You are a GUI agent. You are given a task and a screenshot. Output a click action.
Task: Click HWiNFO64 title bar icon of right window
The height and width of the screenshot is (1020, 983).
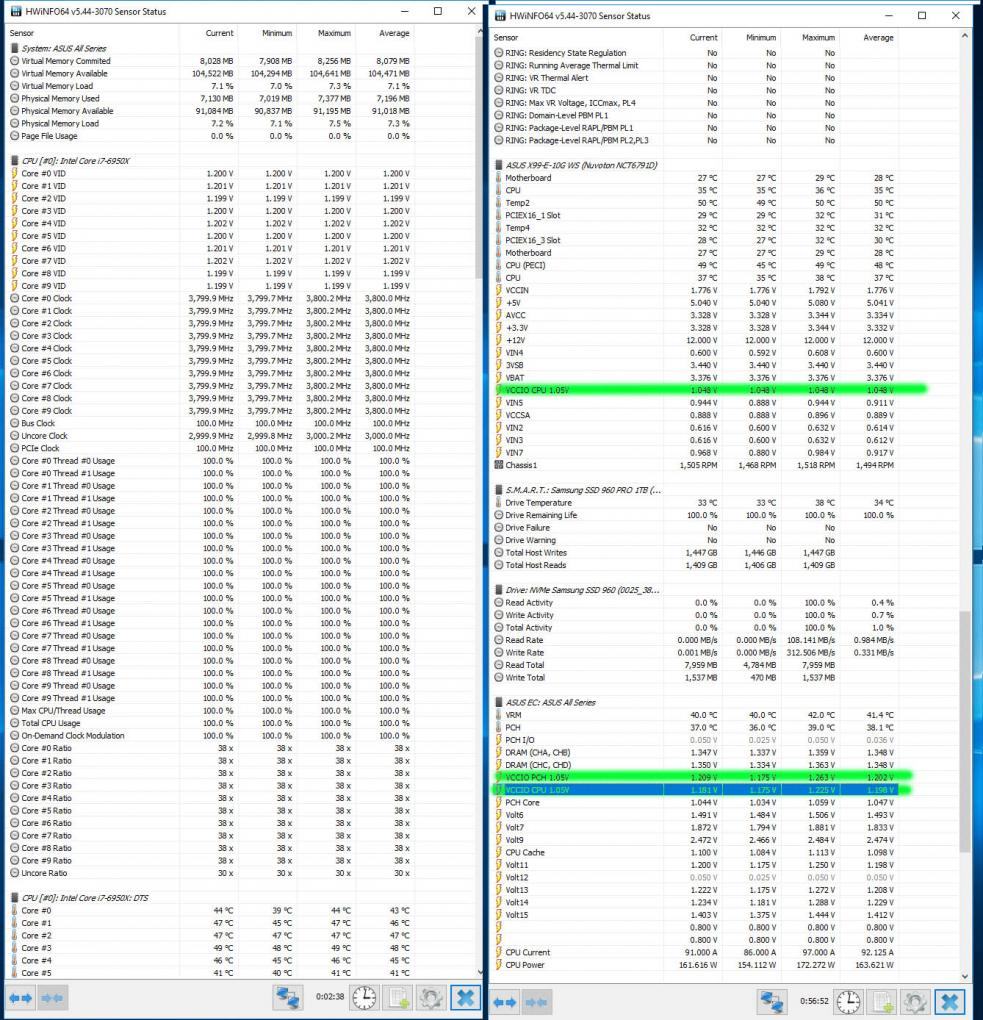click(x=500, y=16)
